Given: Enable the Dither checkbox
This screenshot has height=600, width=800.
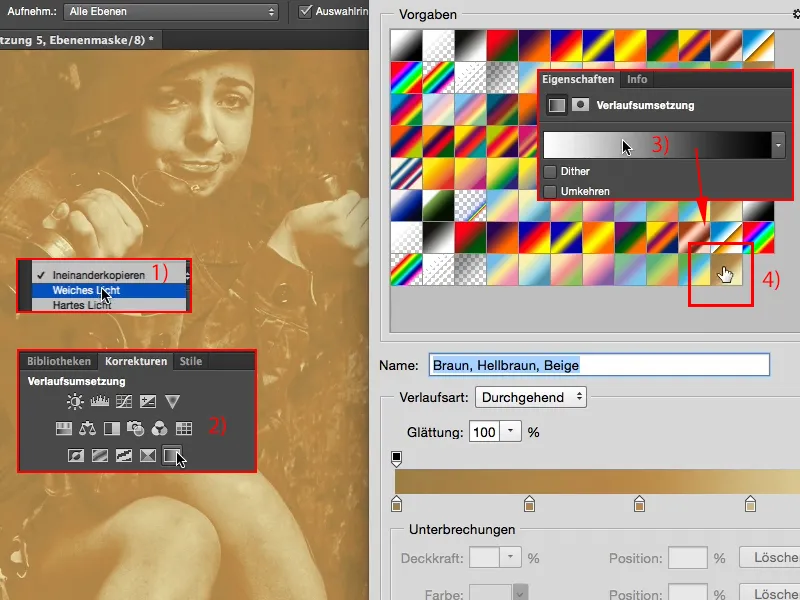Looking at the screenshot, I should coord(550,171).
